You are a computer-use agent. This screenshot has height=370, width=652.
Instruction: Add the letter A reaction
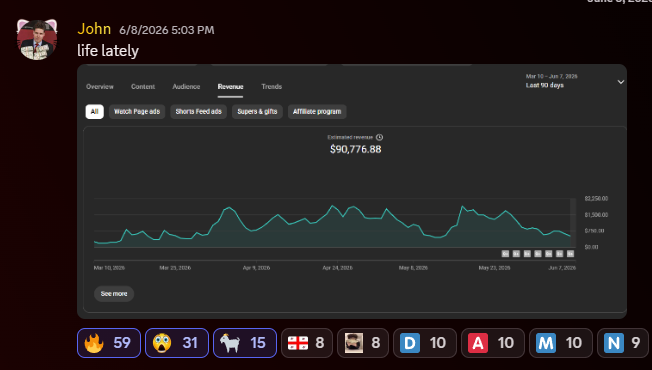[x=493, y=343]
